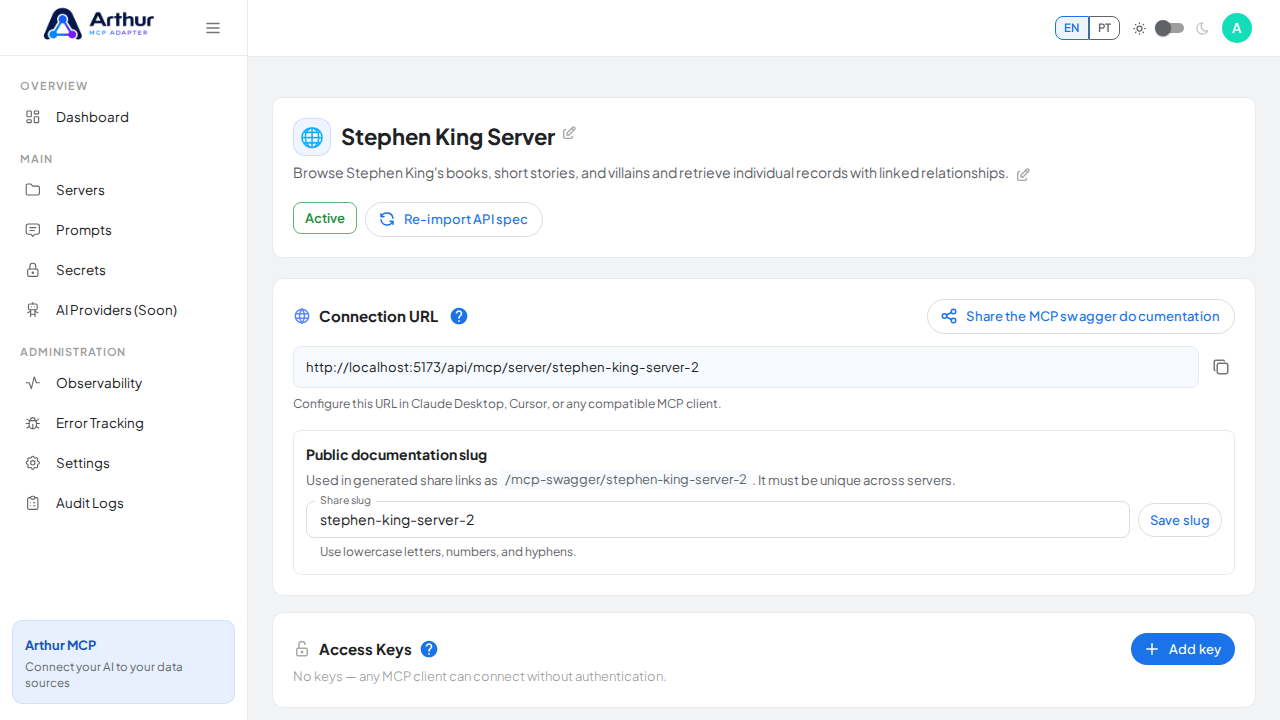Viewport: 1280px width, 720px height.
Task: Click the globe server avatar icon
Action: point(312,137)
